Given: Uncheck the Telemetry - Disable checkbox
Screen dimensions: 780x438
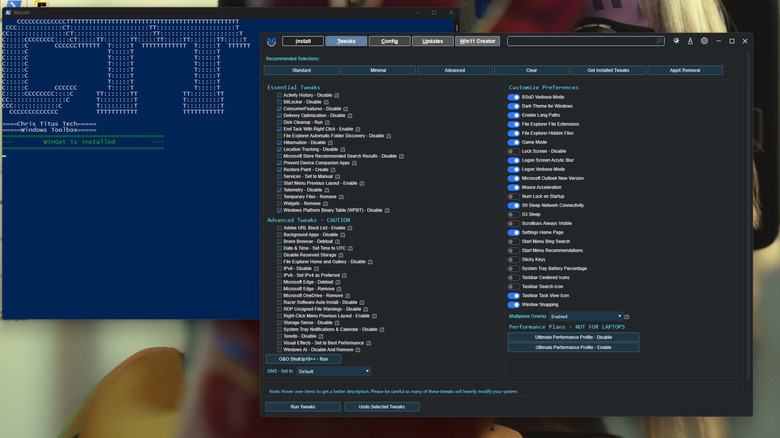Looking at the screenshot, I should pos(280,190).
